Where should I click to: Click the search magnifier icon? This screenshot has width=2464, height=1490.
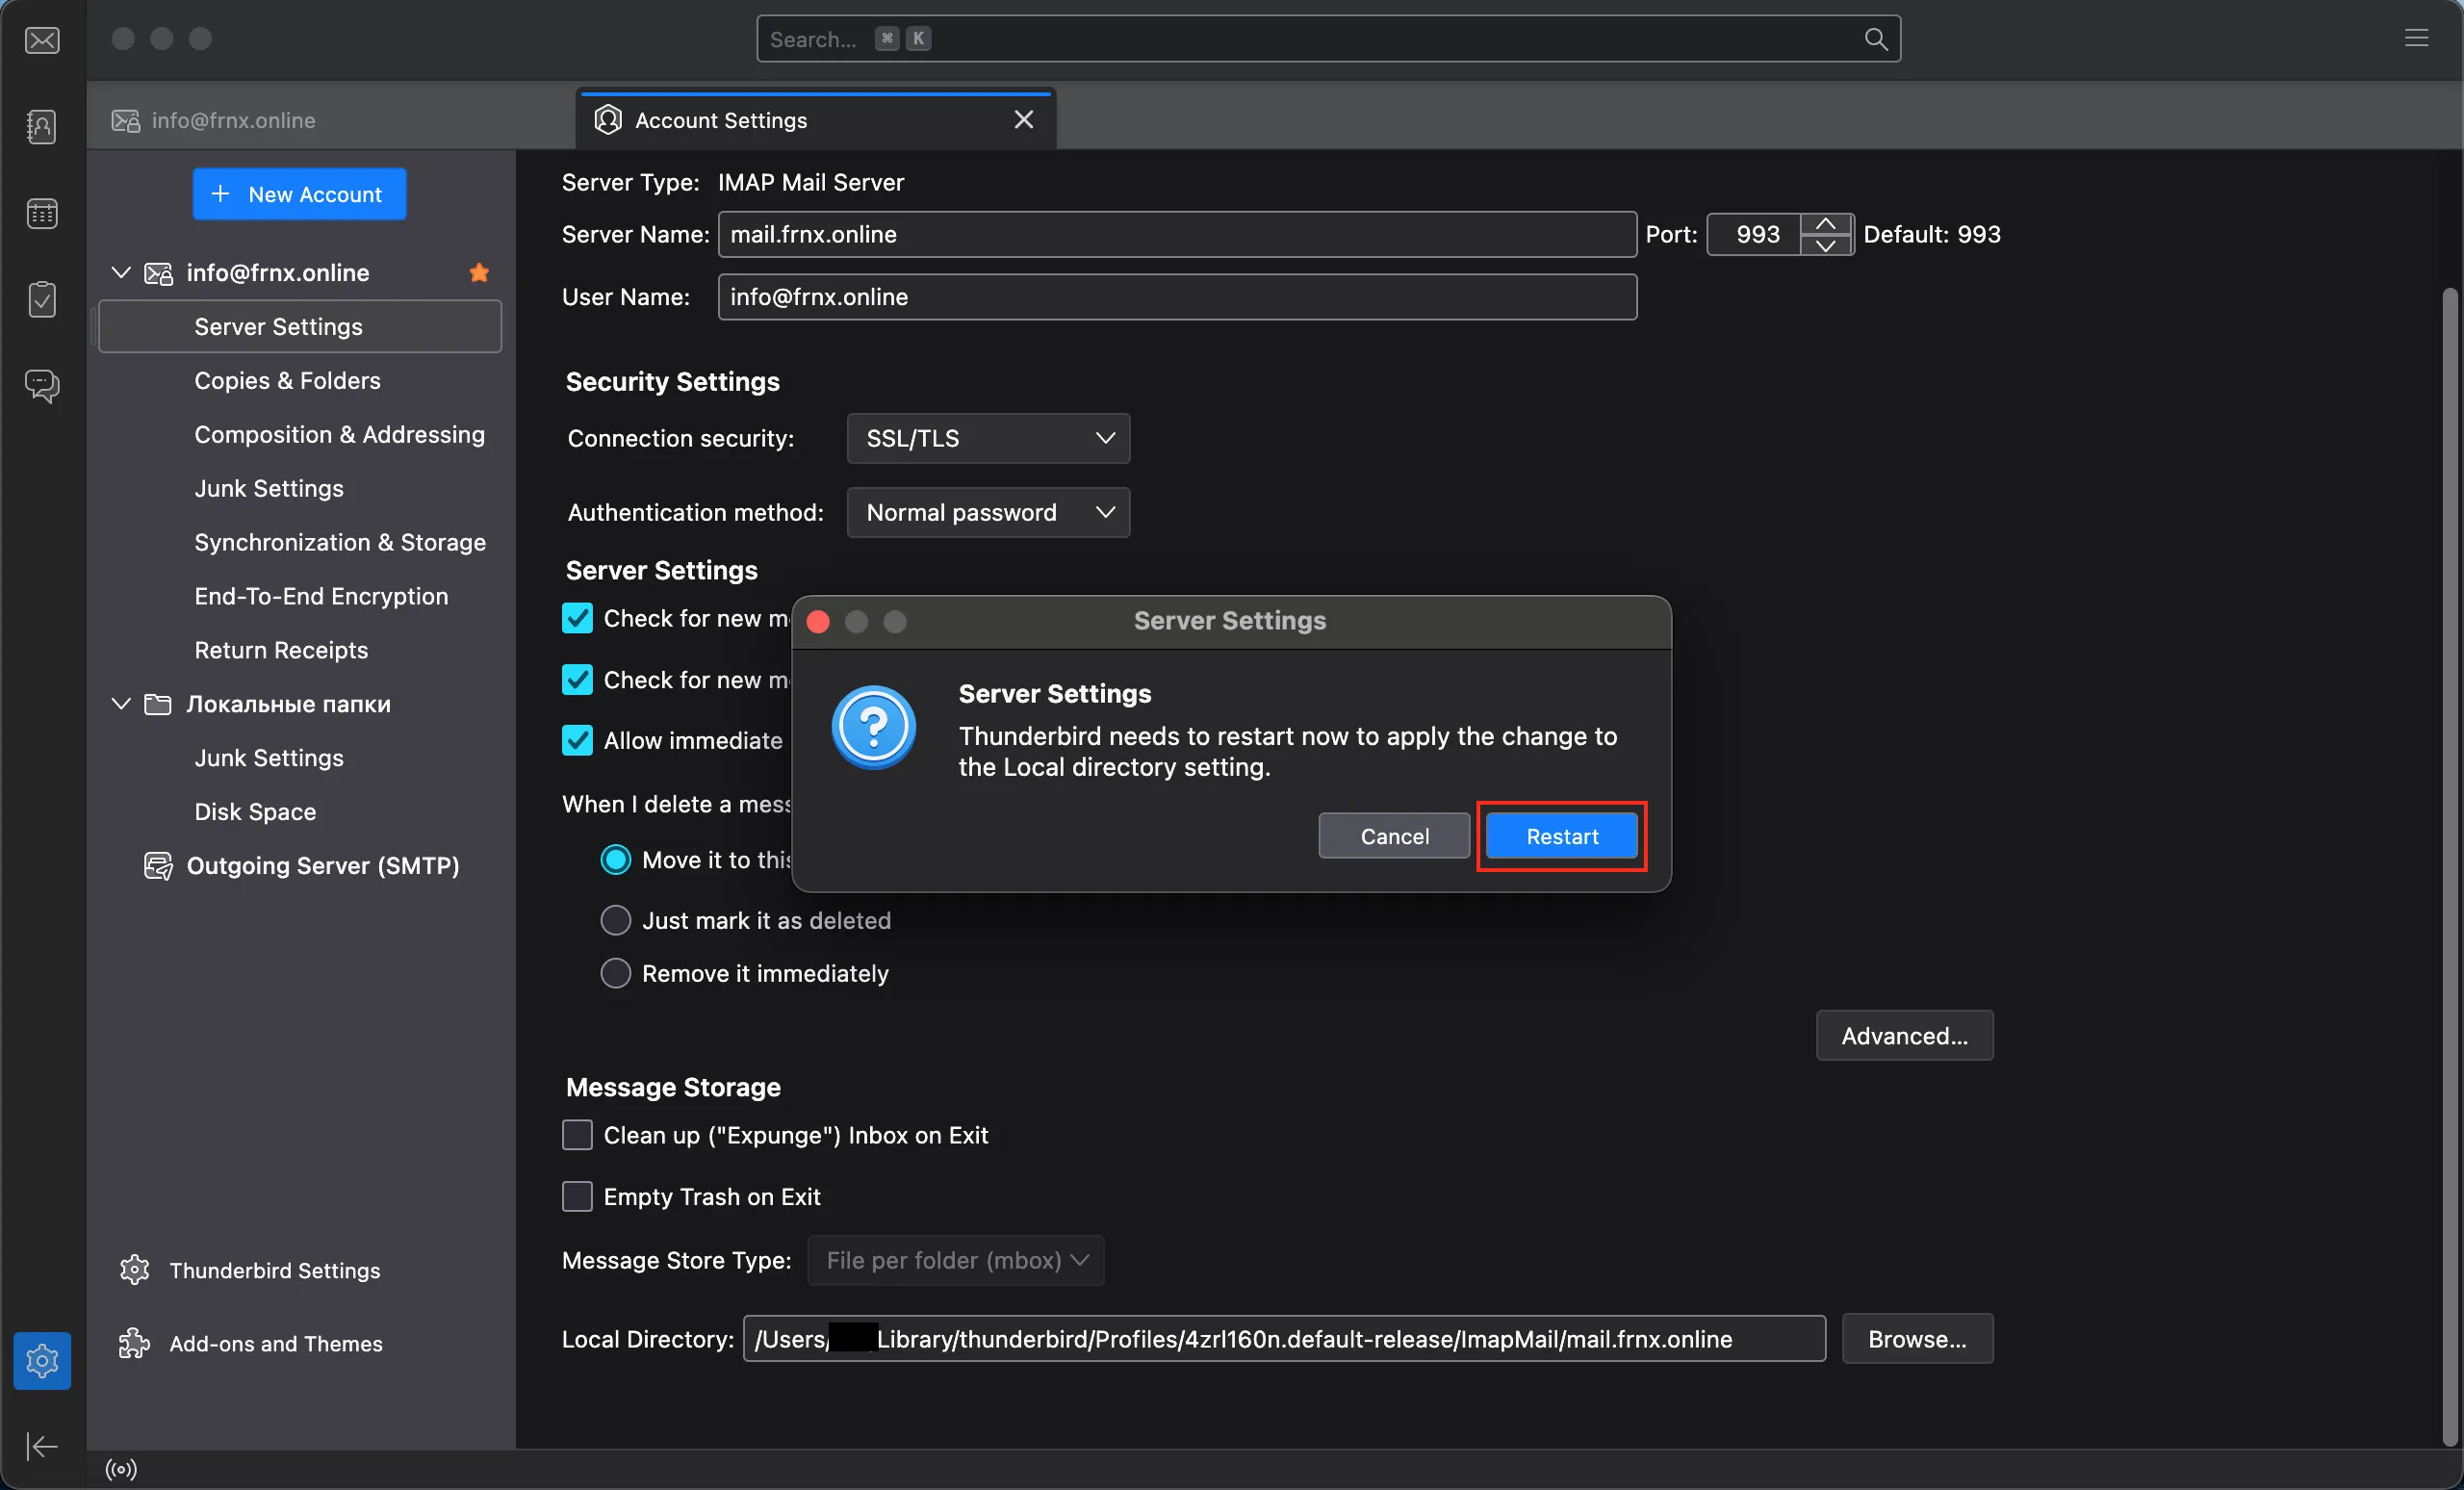[1876, 39]
